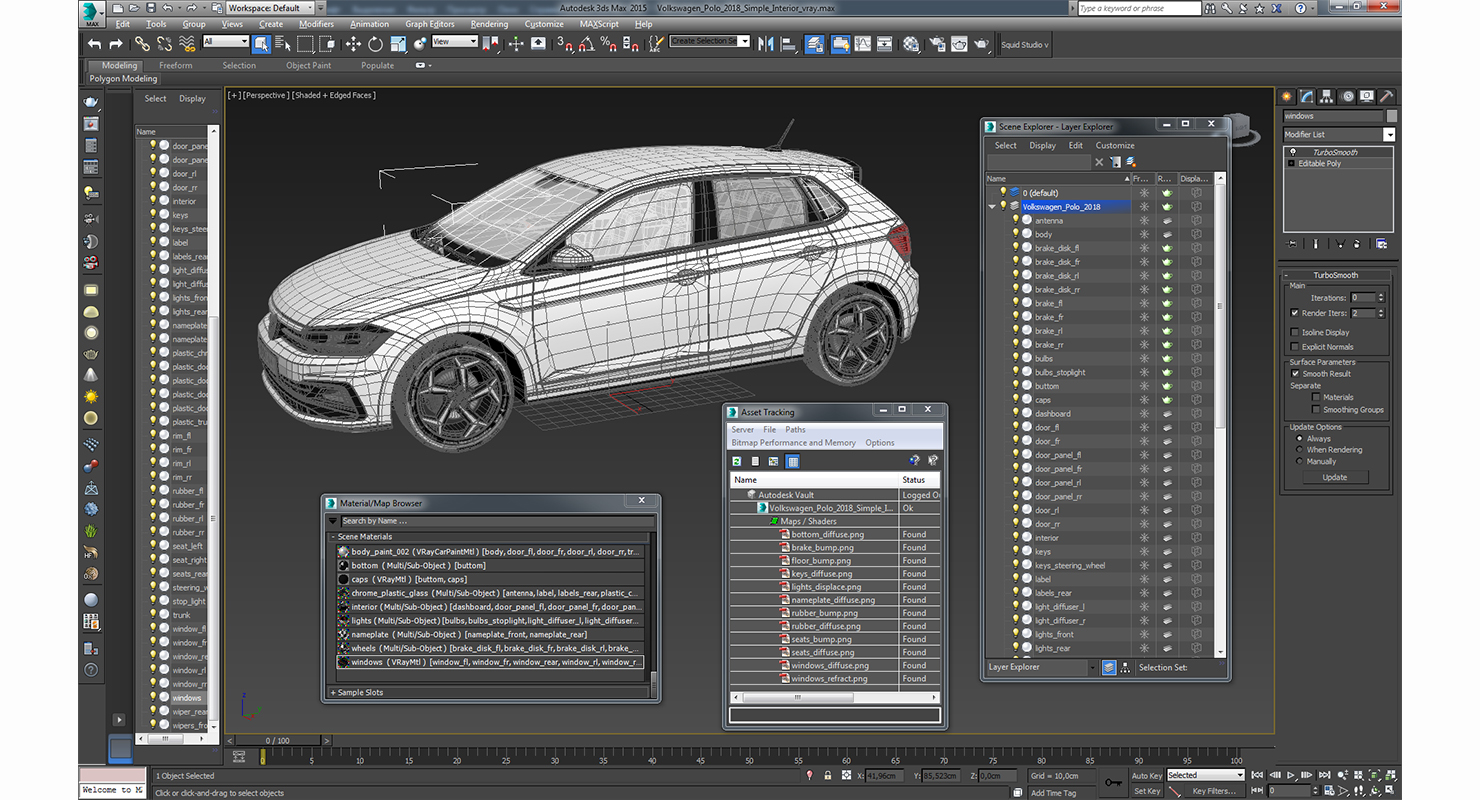Image resolution: width=1480 pixels, height=800 pixels.
Task: Open the Select by Name tool
Action: point(282,44)
